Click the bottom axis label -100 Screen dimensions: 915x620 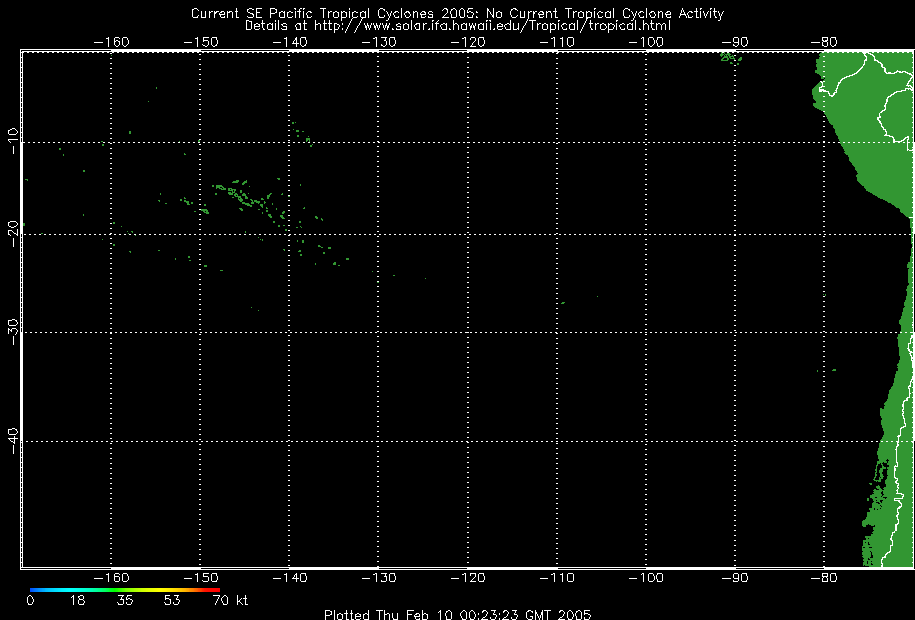tap(645, 577)
